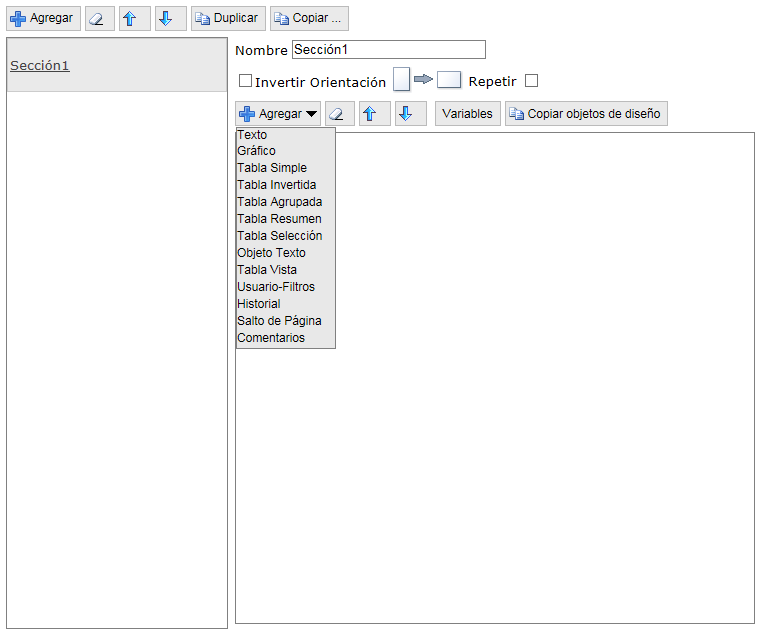The image size is (763, 634).
Task: Click Copiar objetos de diseño button
Action: click(x=585, y=114)
